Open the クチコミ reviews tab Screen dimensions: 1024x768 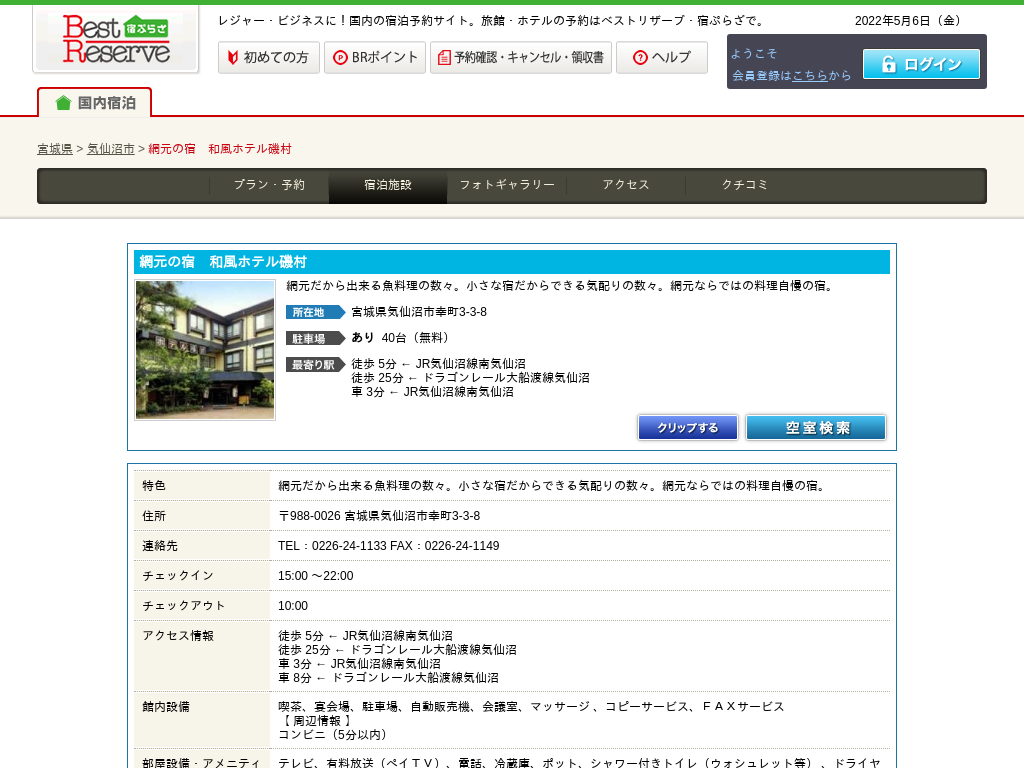(745, 185)
